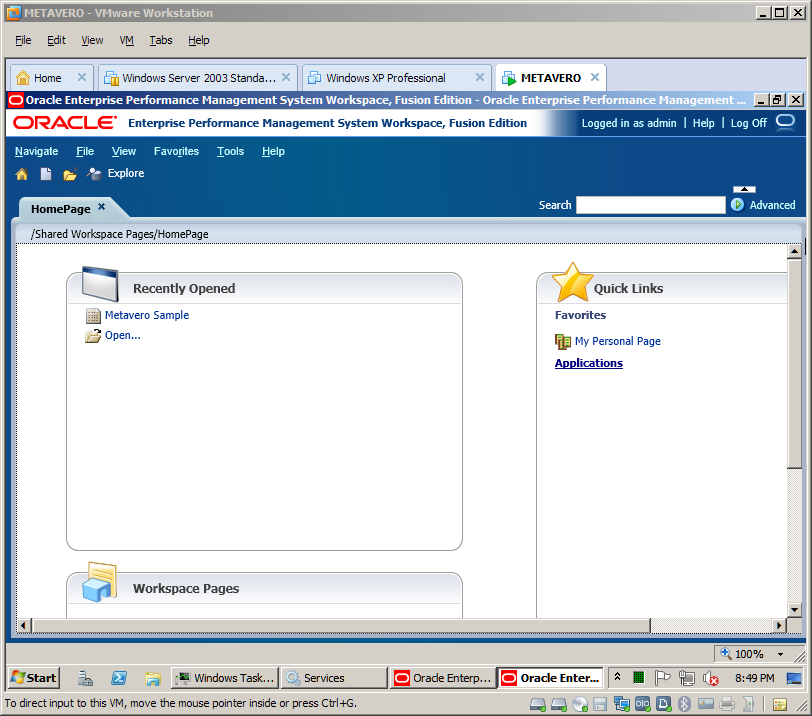
Task: Open the Favorites menu
Action: pos(176,151)
